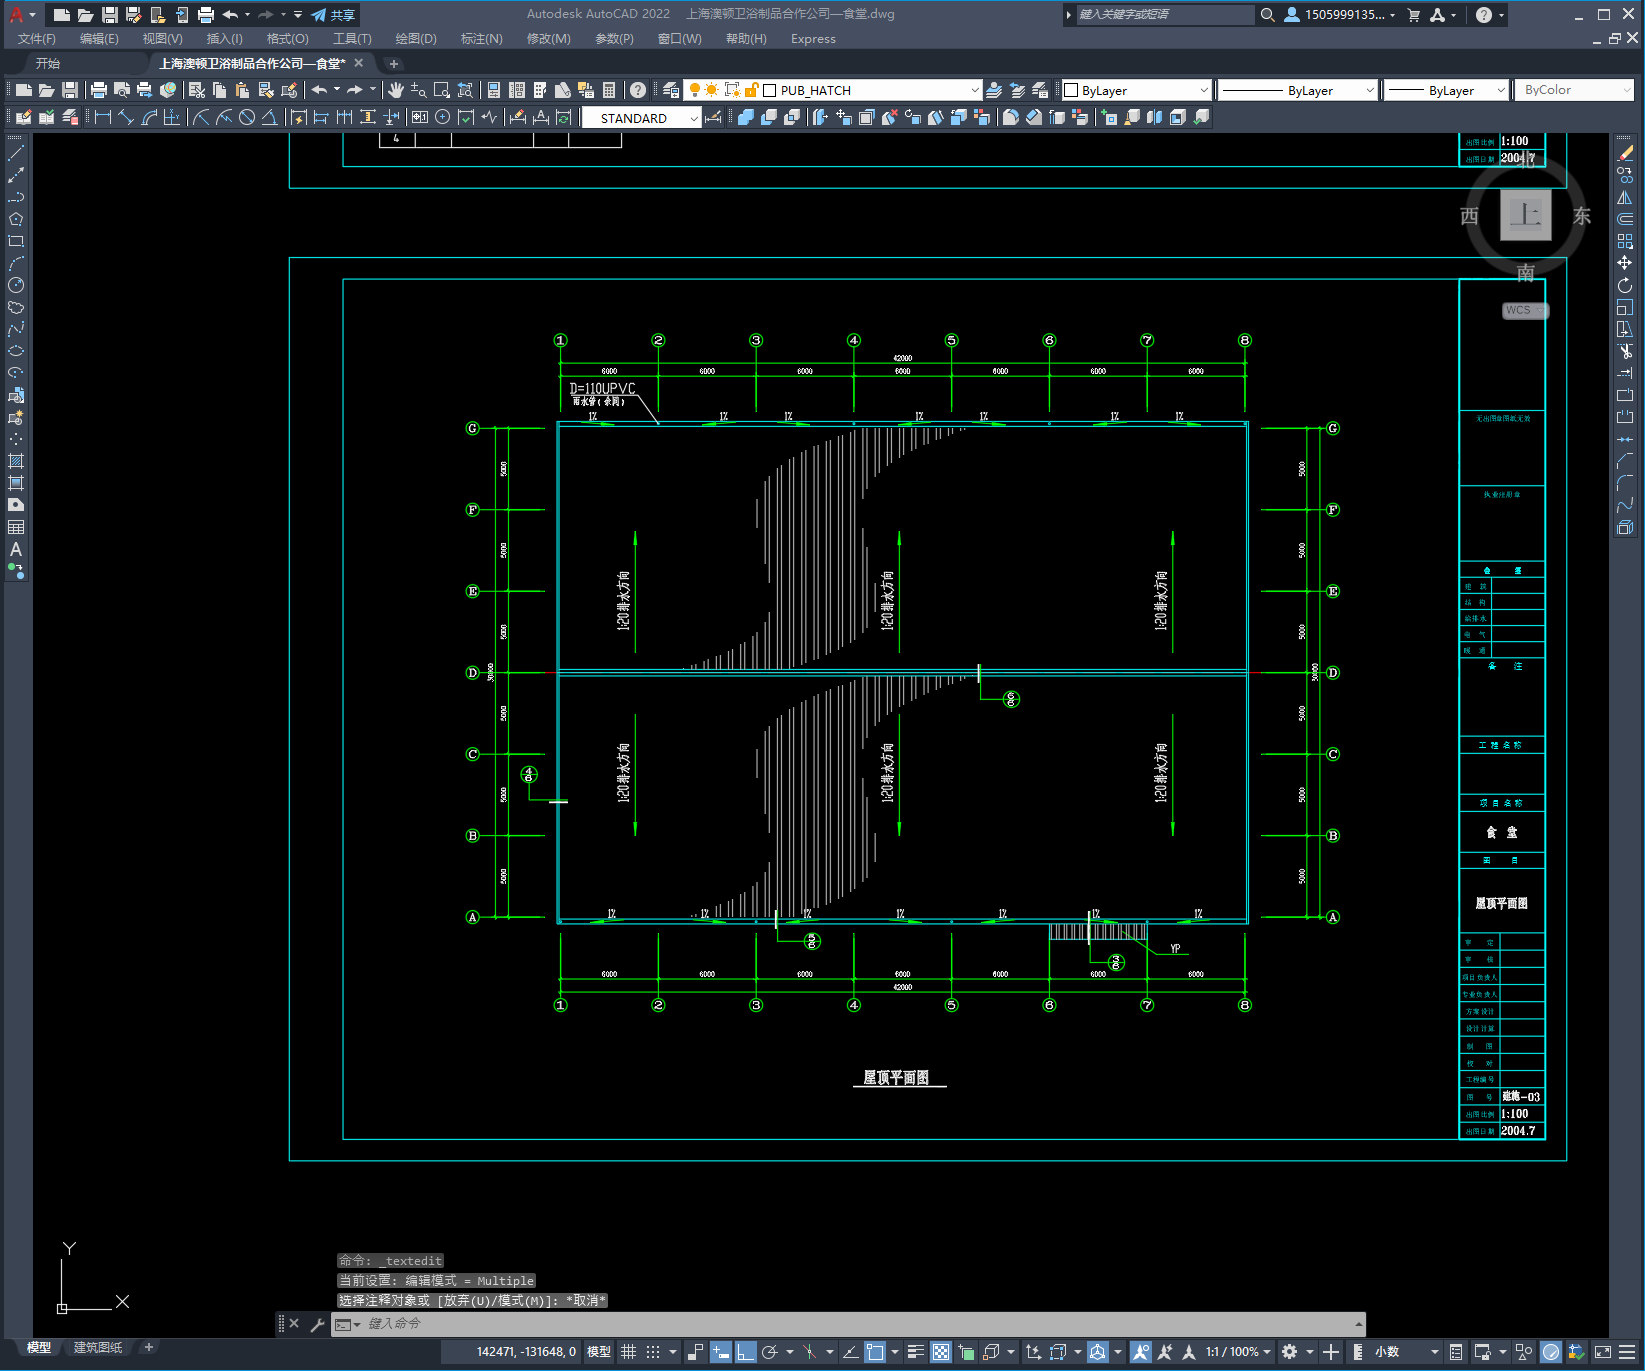Screen dimensions: 1645x1371
Task: Open the Autodesk App Store cart icon
Action: (1414, 15)
